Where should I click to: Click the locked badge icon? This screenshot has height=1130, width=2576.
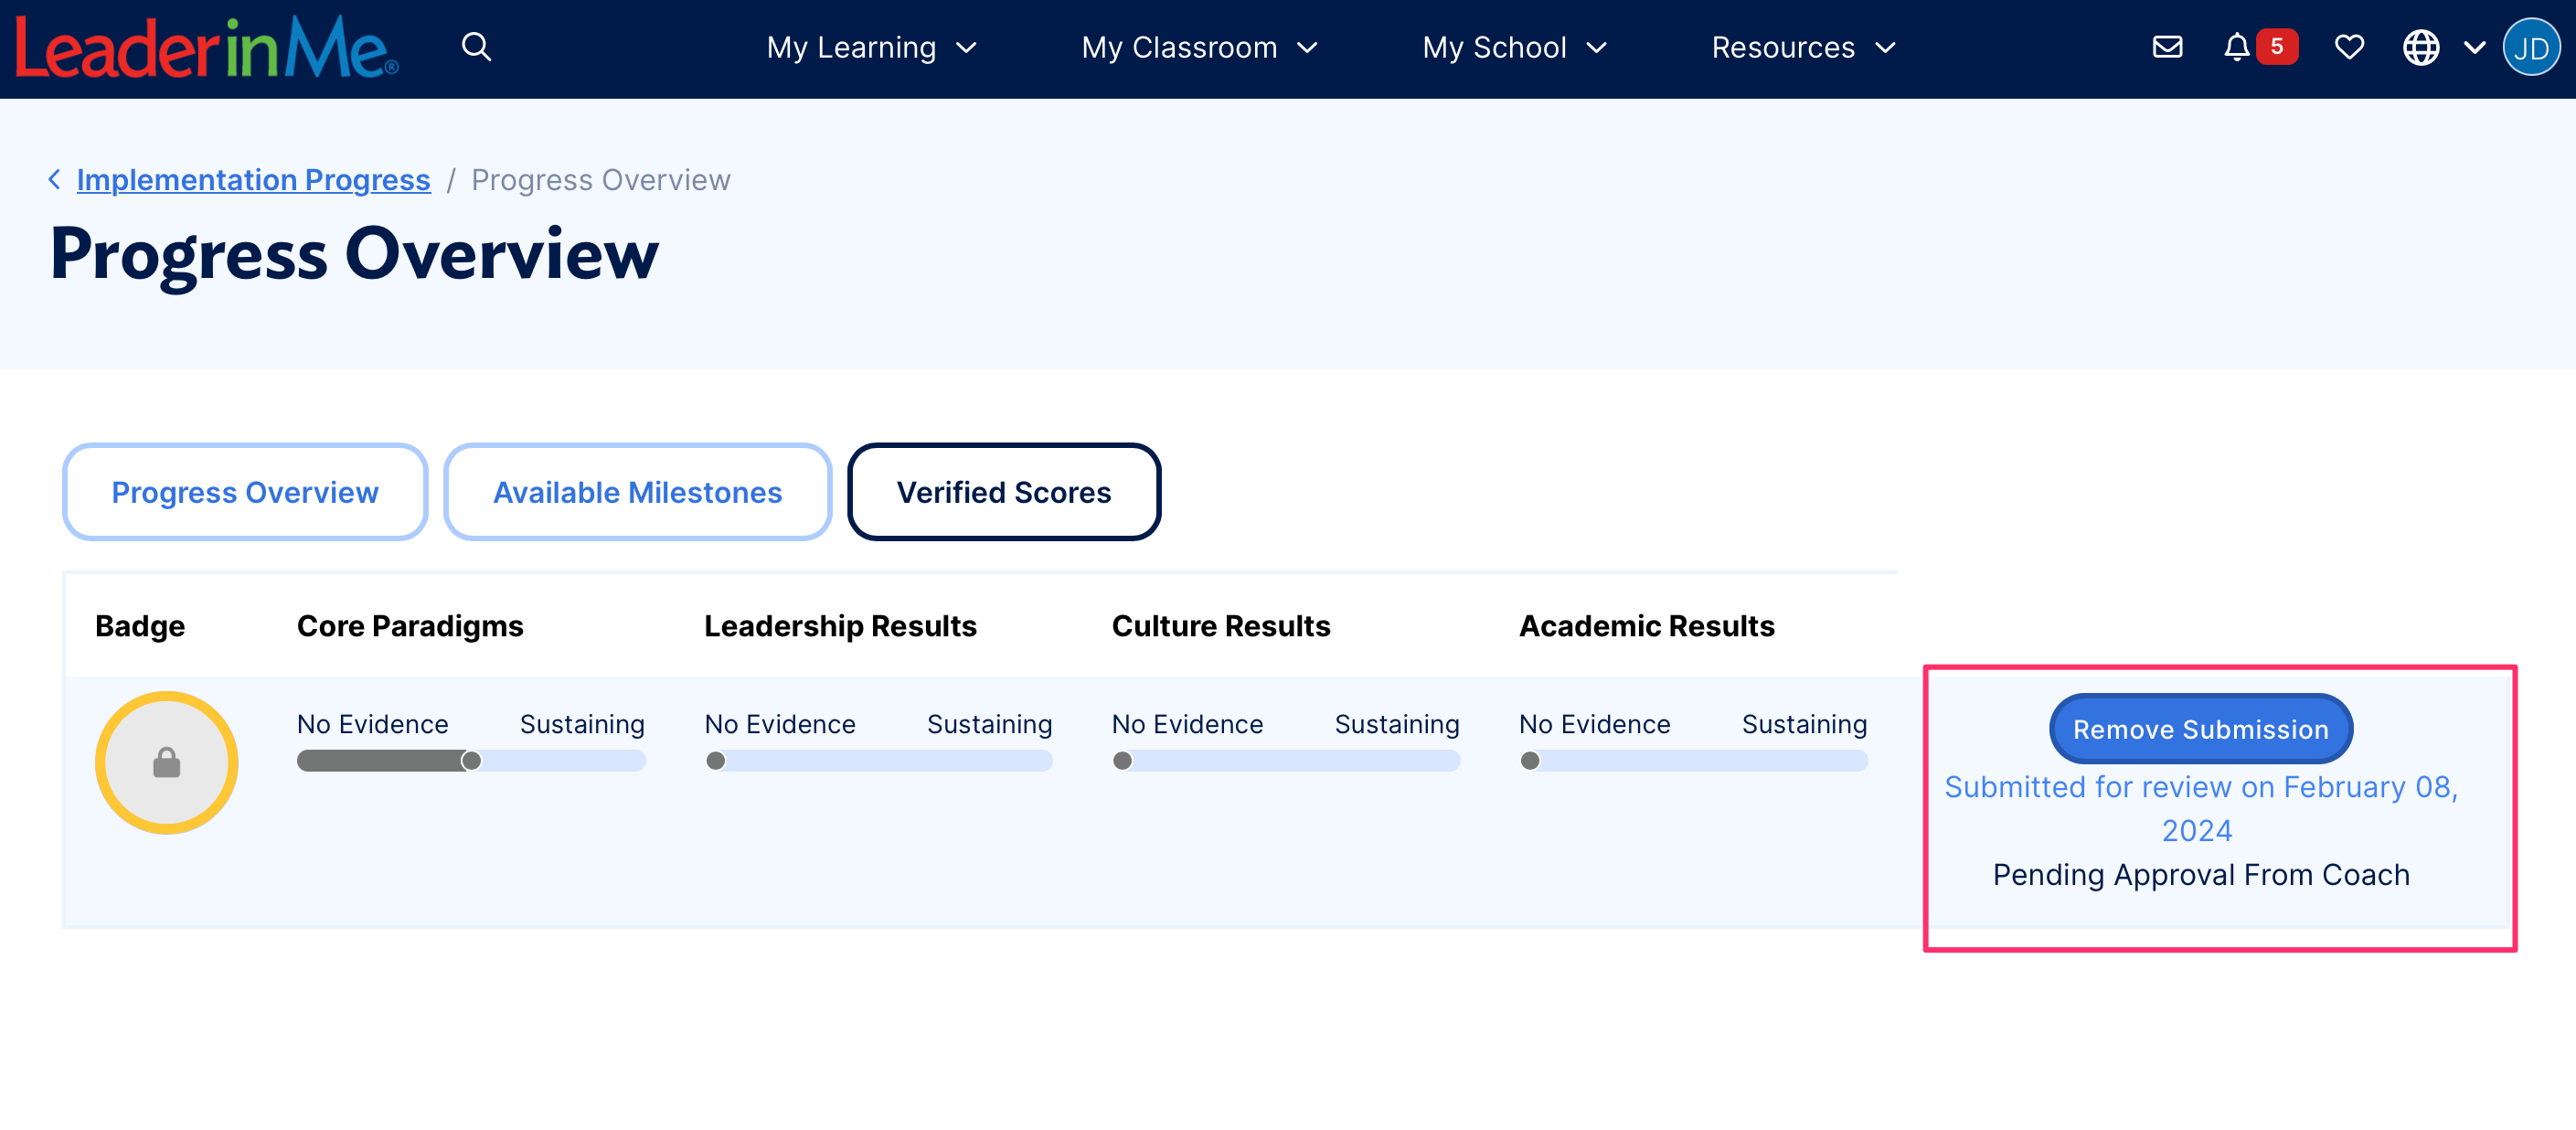[166, 763]
